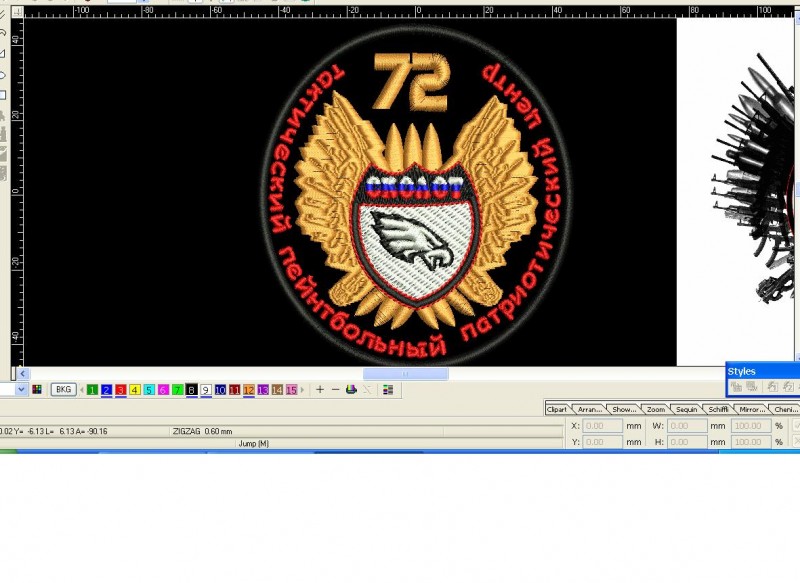Select navy color swatch 10
The width and height of the screenshot is (800, 583).
220,390
